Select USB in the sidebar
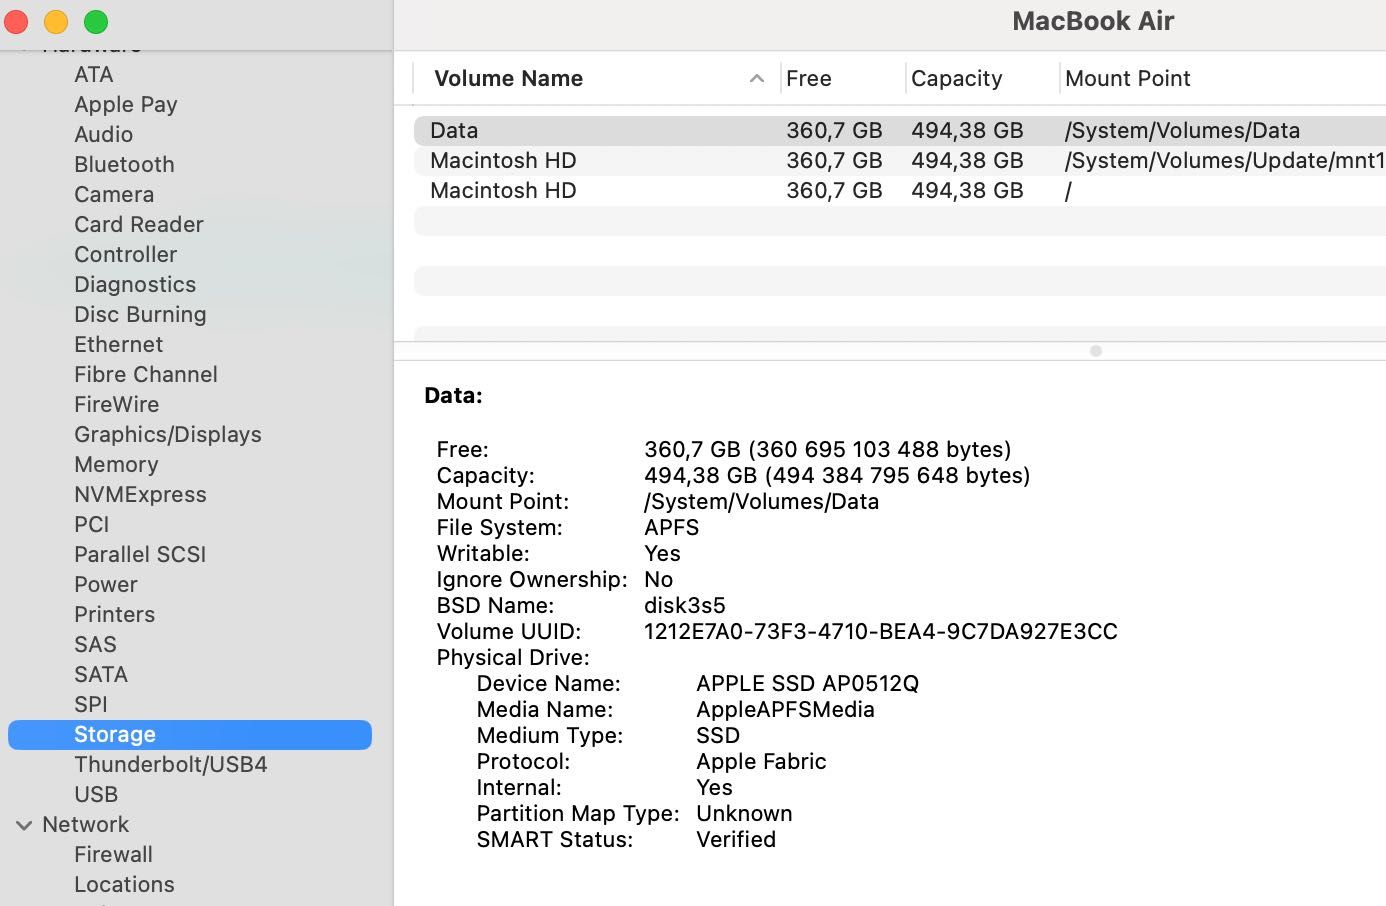 96,794
